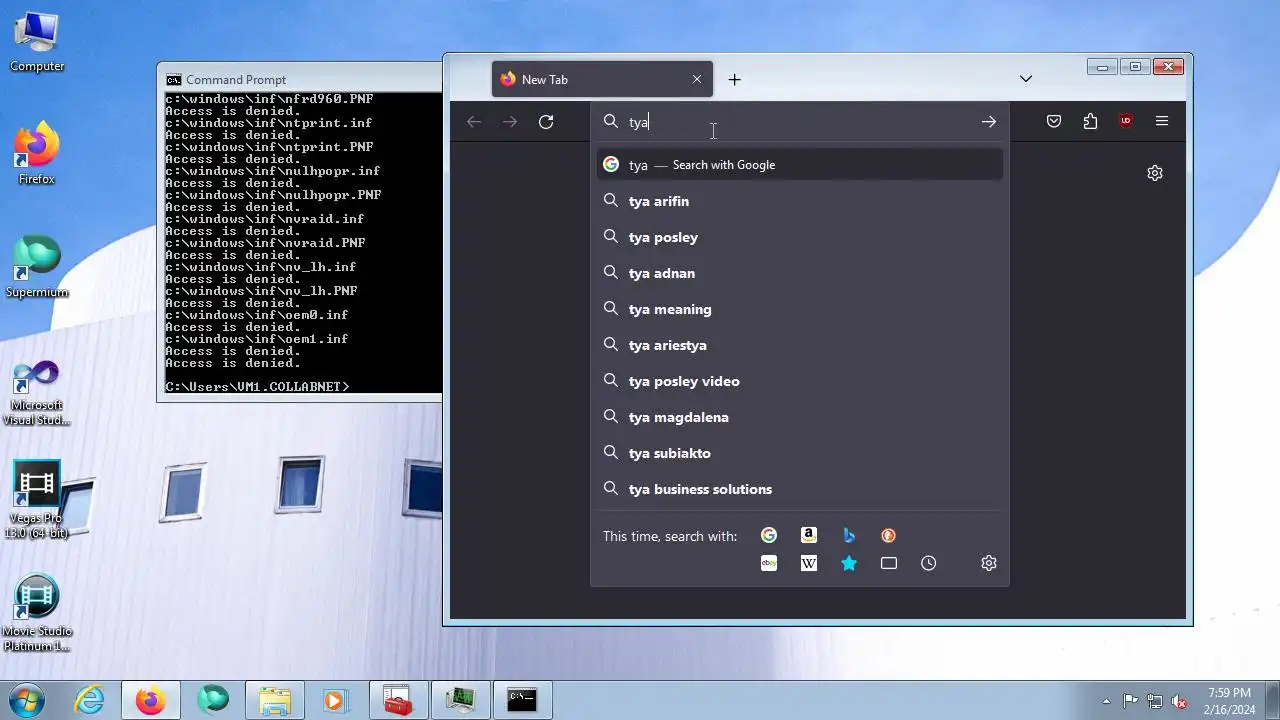Open the red toolbox taskbar app

pos(398,700)
